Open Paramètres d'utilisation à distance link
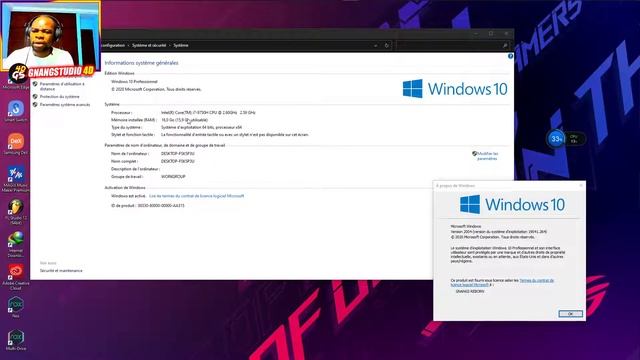This screenshot has width=640, height=360. [62, 86]
